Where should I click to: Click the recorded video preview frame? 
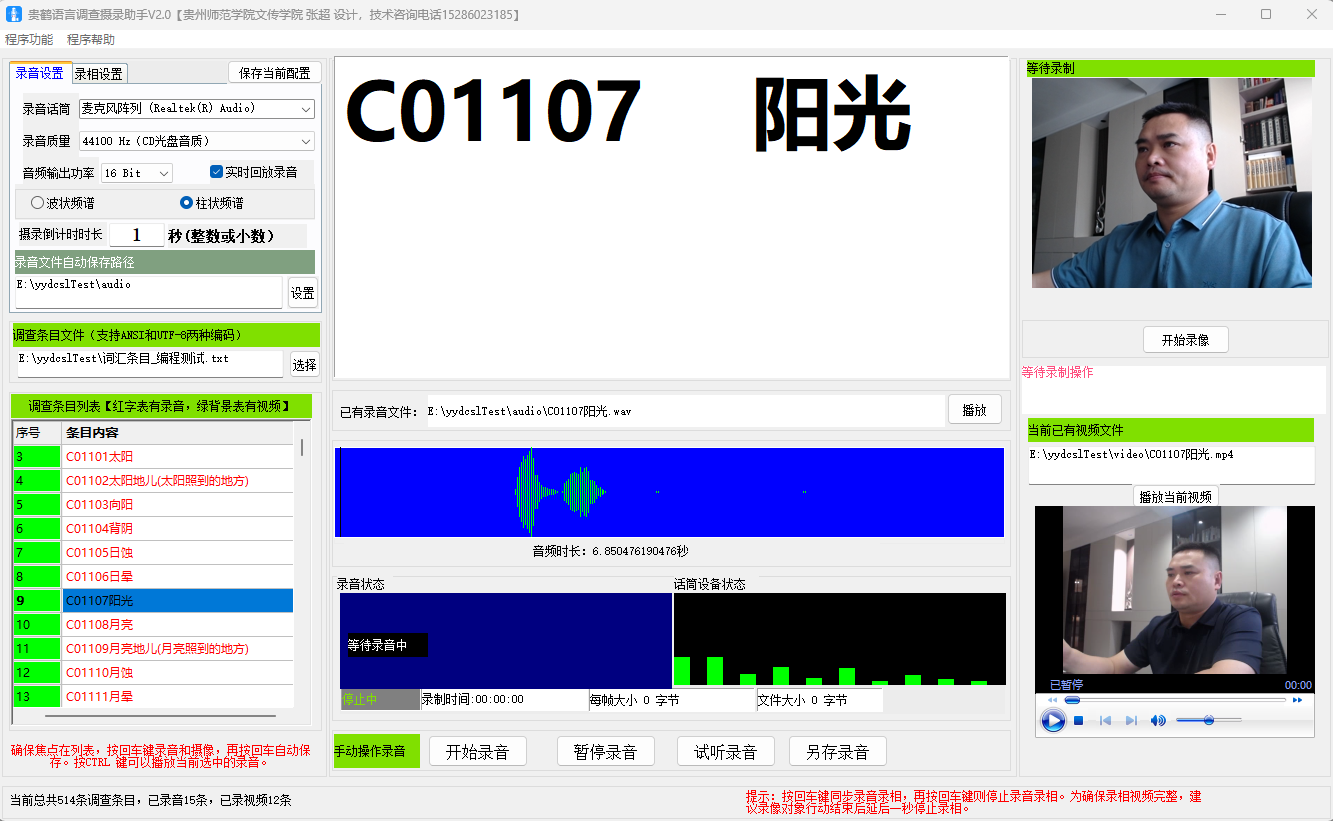tap(1175, 590)
